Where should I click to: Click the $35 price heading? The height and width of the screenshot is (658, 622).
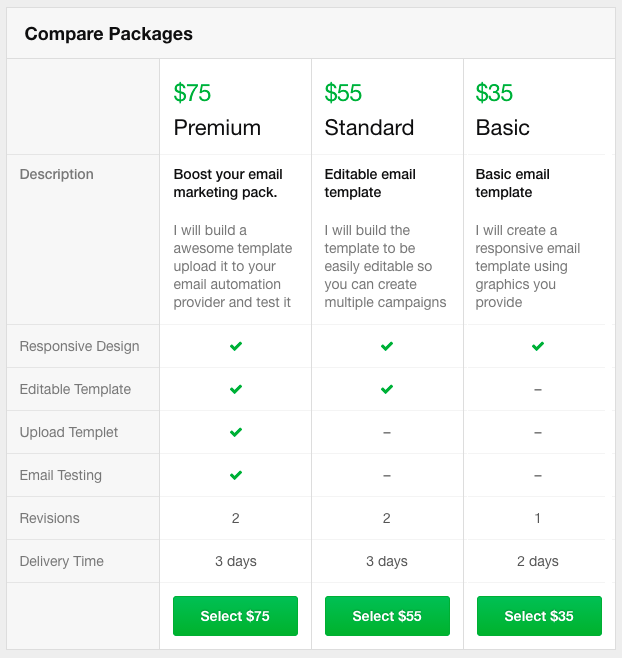point(495,93)
